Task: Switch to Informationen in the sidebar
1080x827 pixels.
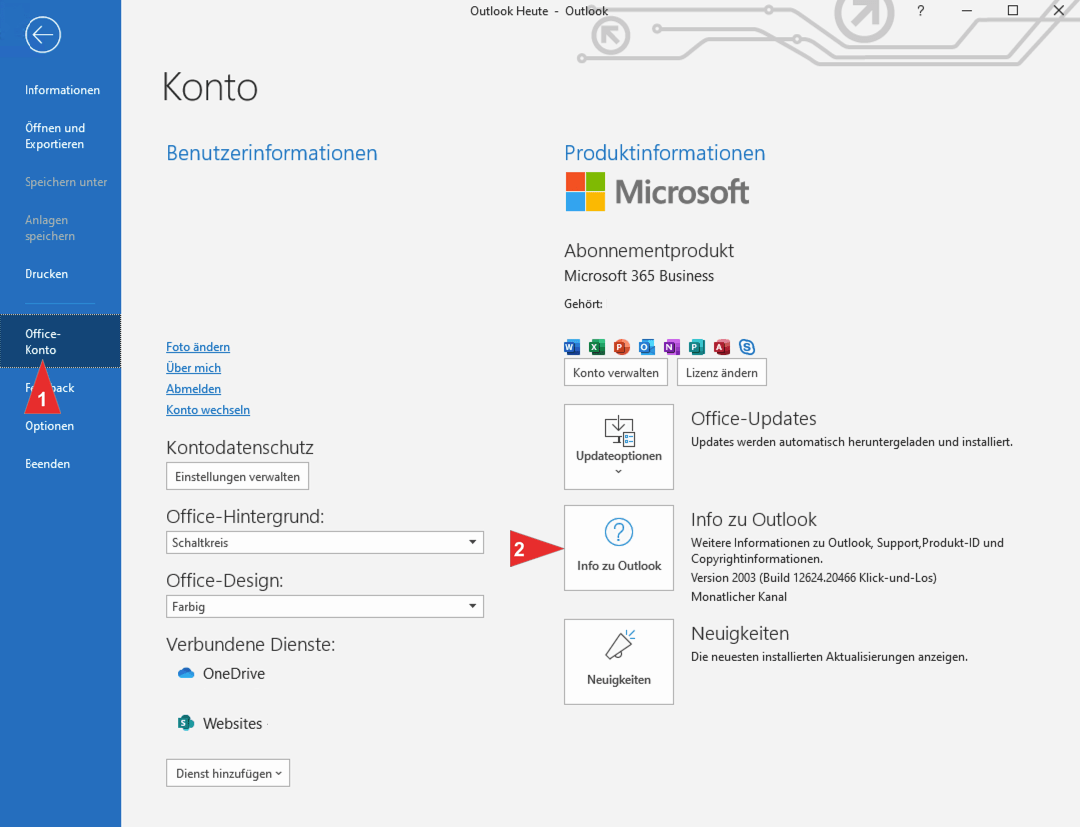Action: [x=62, y=89]
